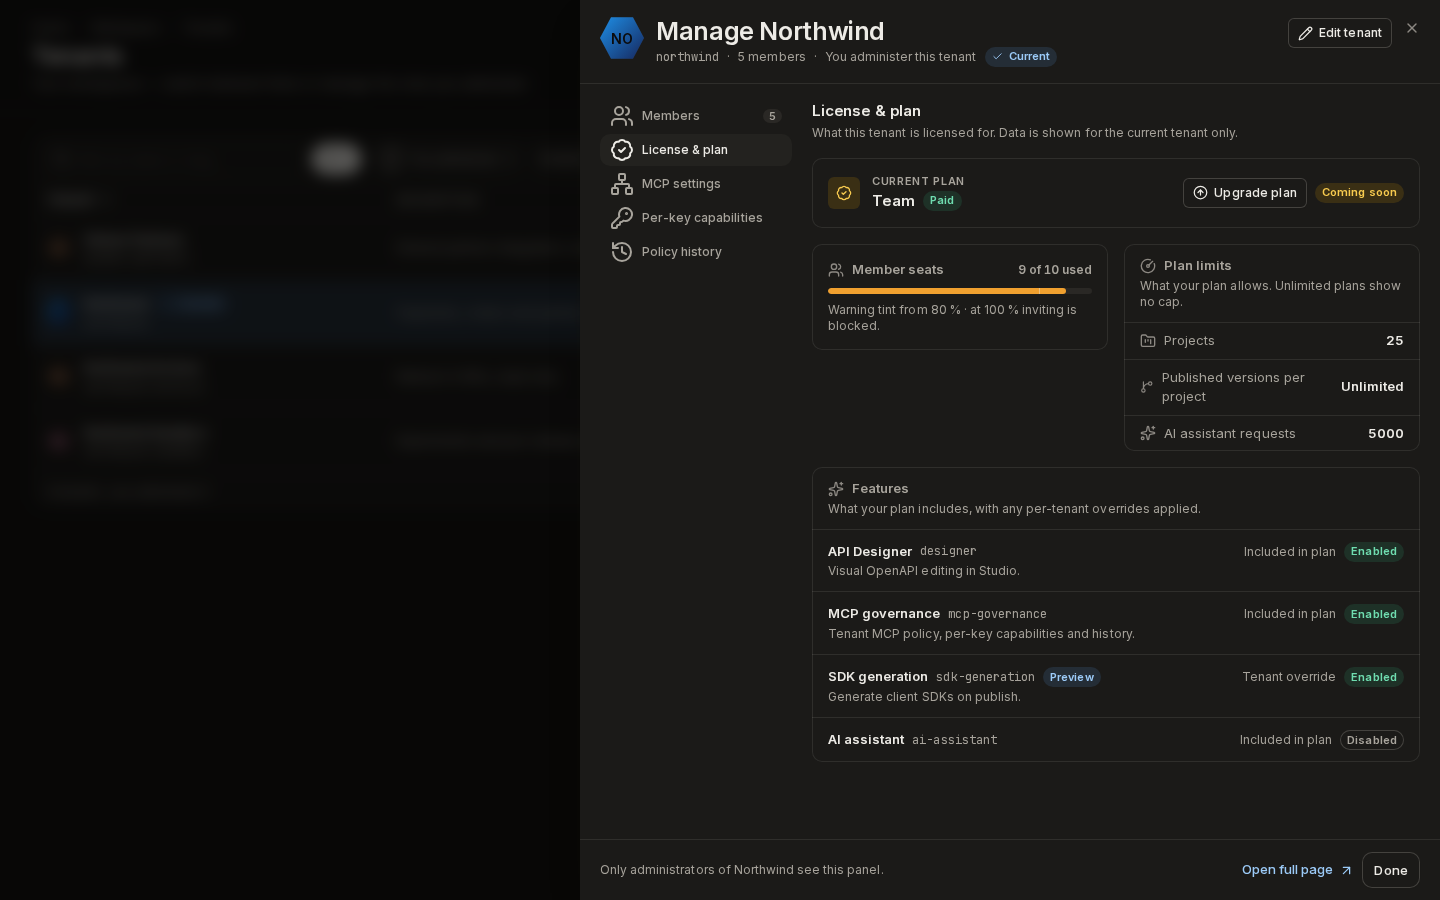Click the API Designer Enabled badge
Viewport: 1440px width, 900px height.
[1374, 552]
